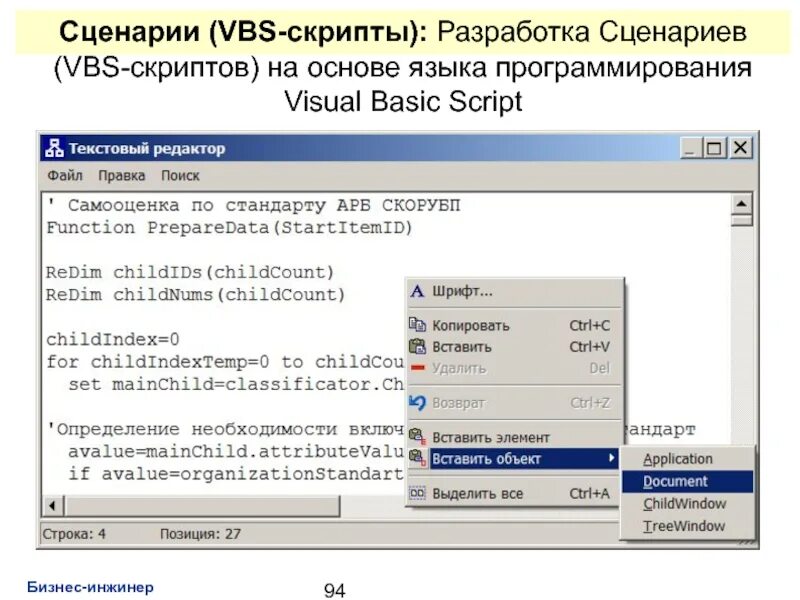Viewport: 800px width, 600px height.
Task: Click the line 'avalue=mainChild.attributeValu'
Action: pos(236,452)
